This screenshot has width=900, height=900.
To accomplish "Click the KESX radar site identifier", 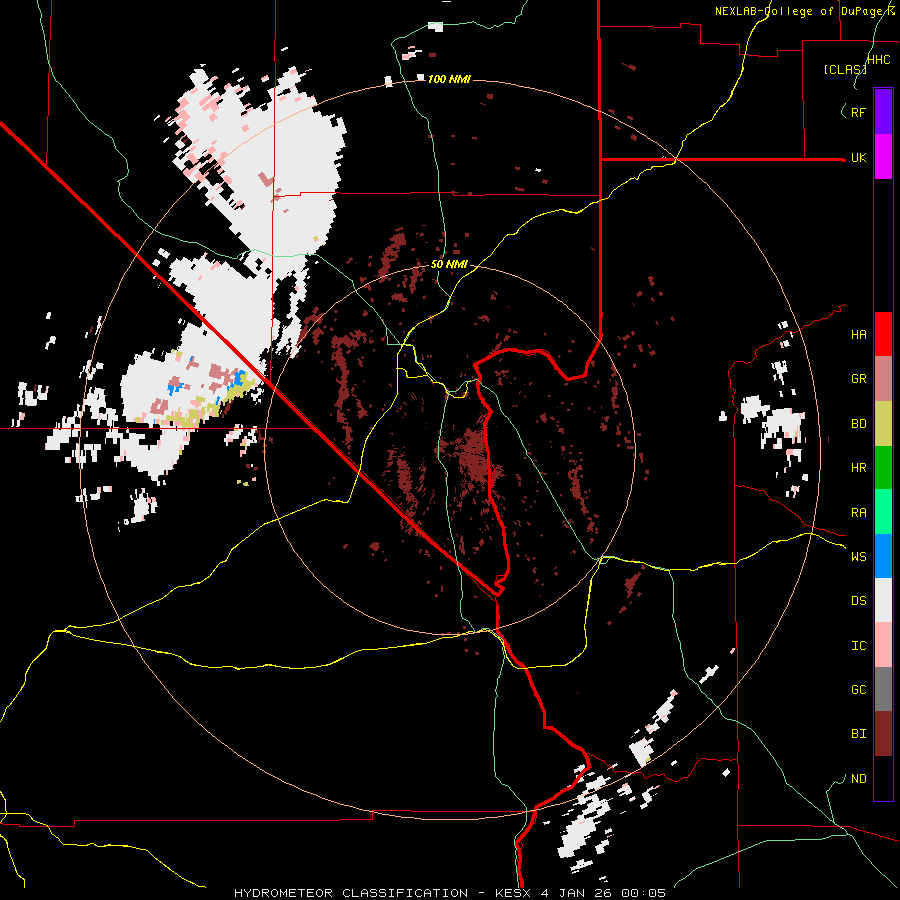I will (x=513, y=893).
